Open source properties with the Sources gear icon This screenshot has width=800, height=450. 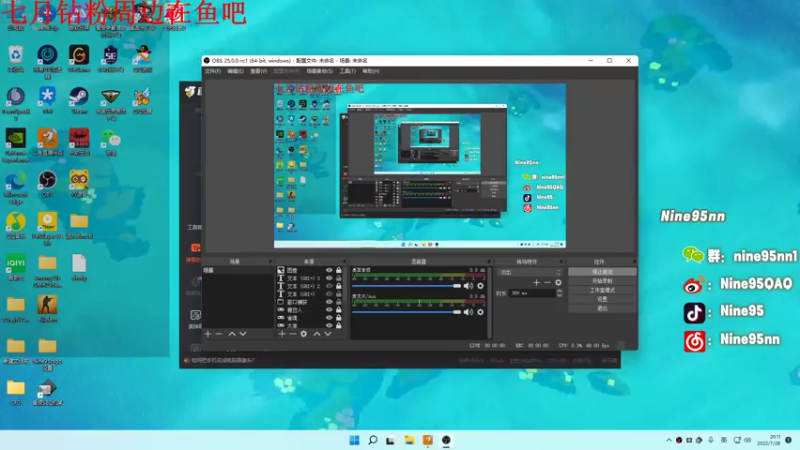point(304,334)
